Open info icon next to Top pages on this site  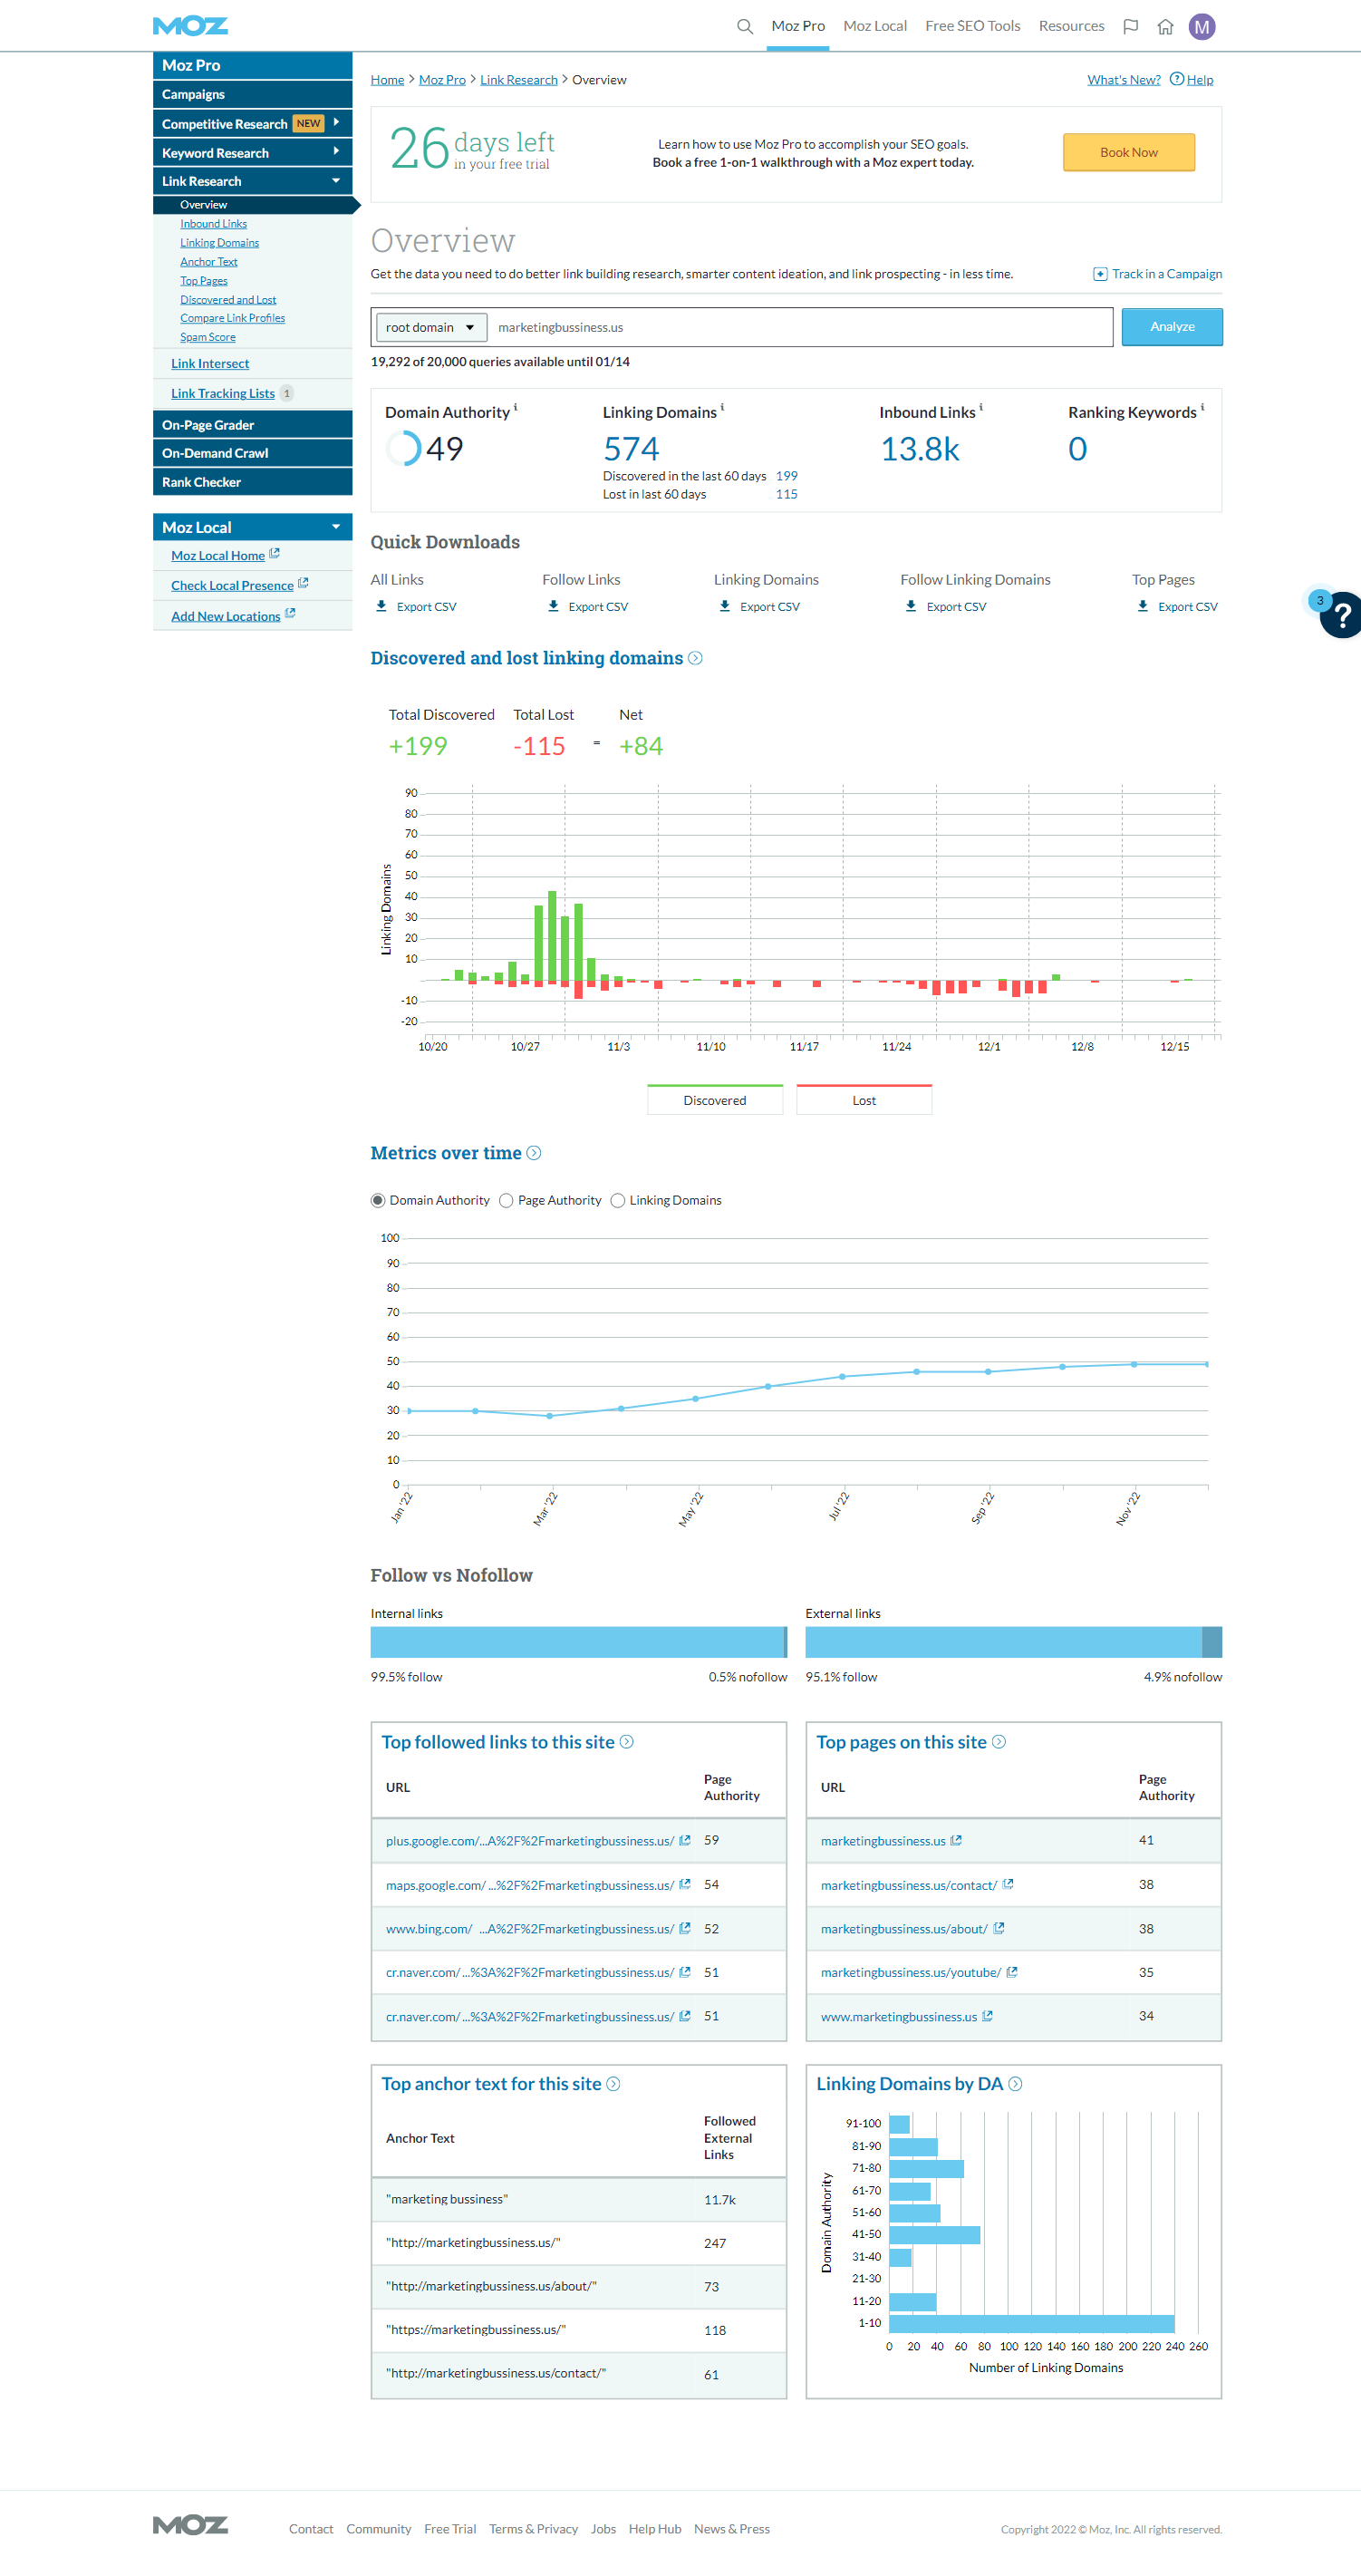[x=999, y=1742]
